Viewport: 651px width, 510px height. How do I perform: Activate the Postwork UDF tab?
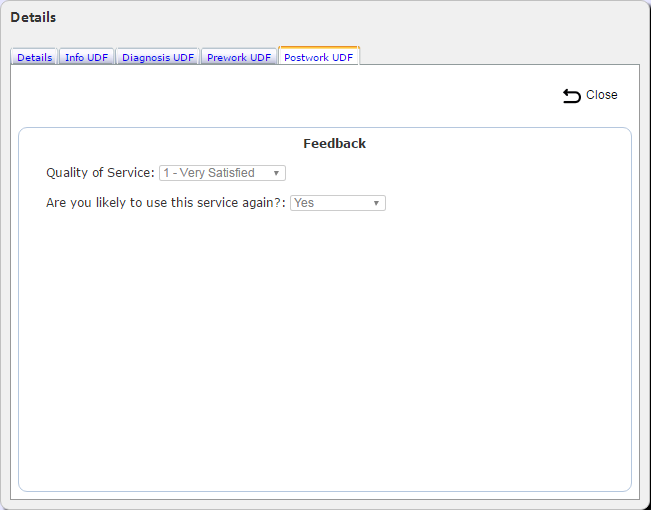coord(318,57)
